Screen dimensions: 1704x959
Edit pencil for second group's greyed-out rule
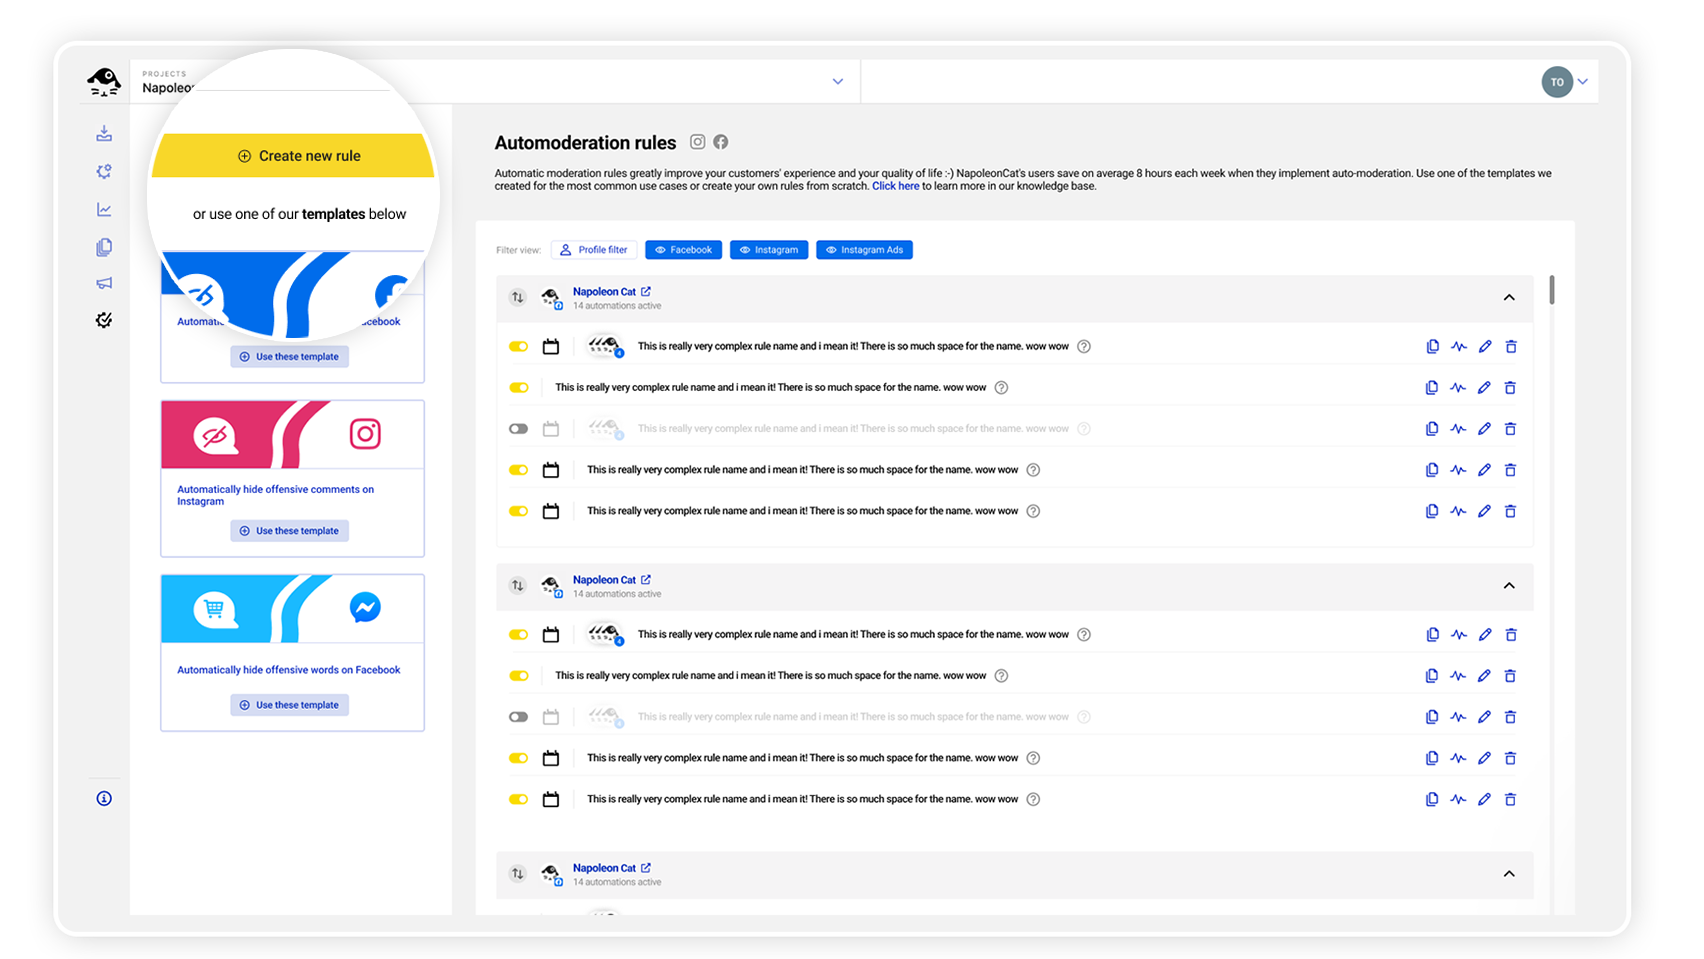[x=1484, y=717]
